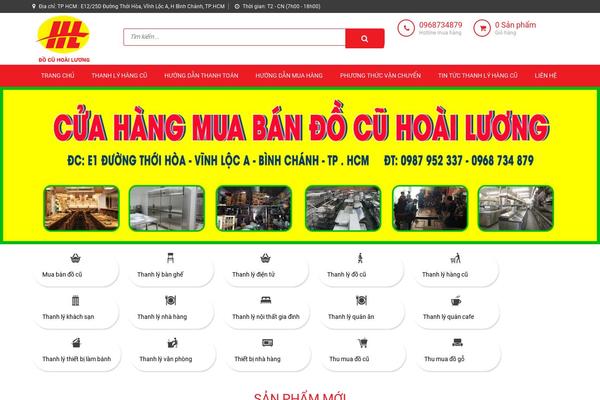Open Mua bán đồ cũ category
600x400 pixels.
[x=62, y=274]
